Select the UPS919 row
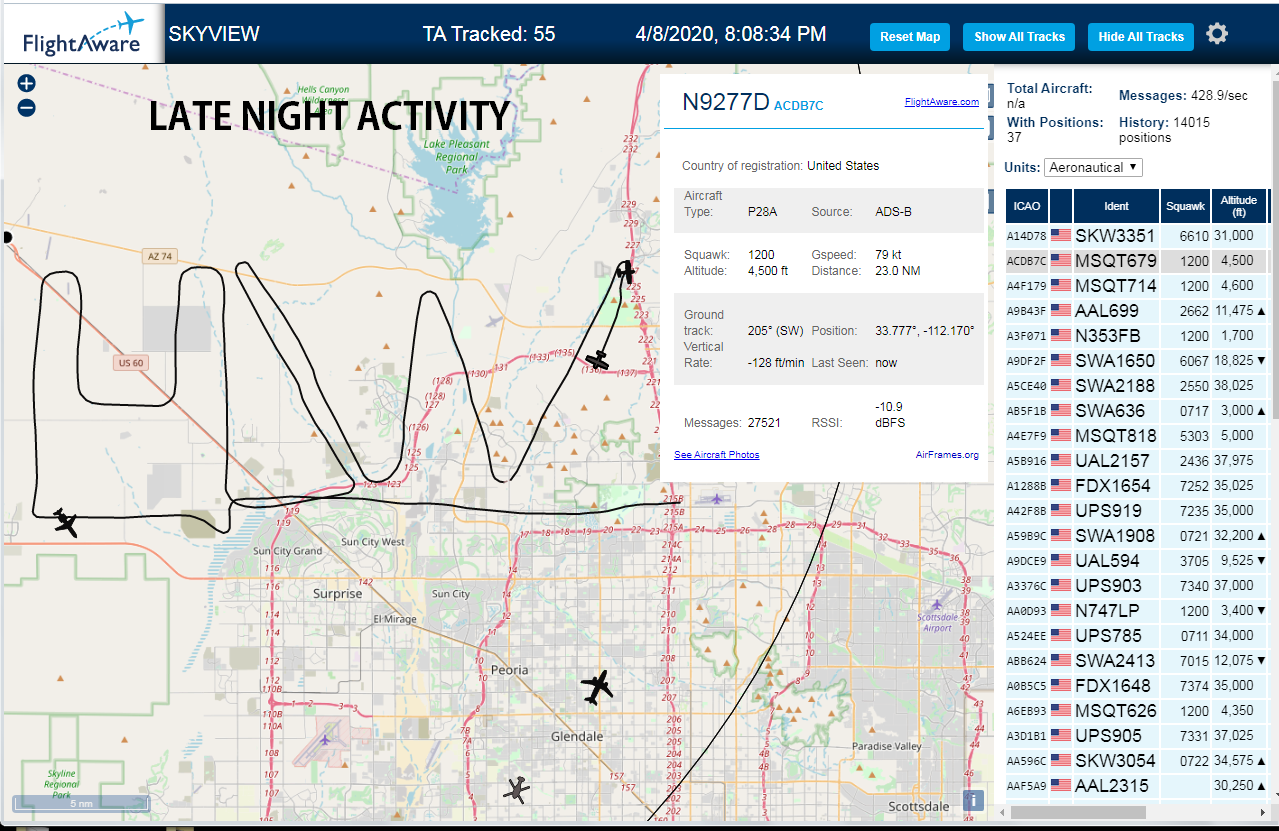The image size is (1279, 831). coord(1137,511)
